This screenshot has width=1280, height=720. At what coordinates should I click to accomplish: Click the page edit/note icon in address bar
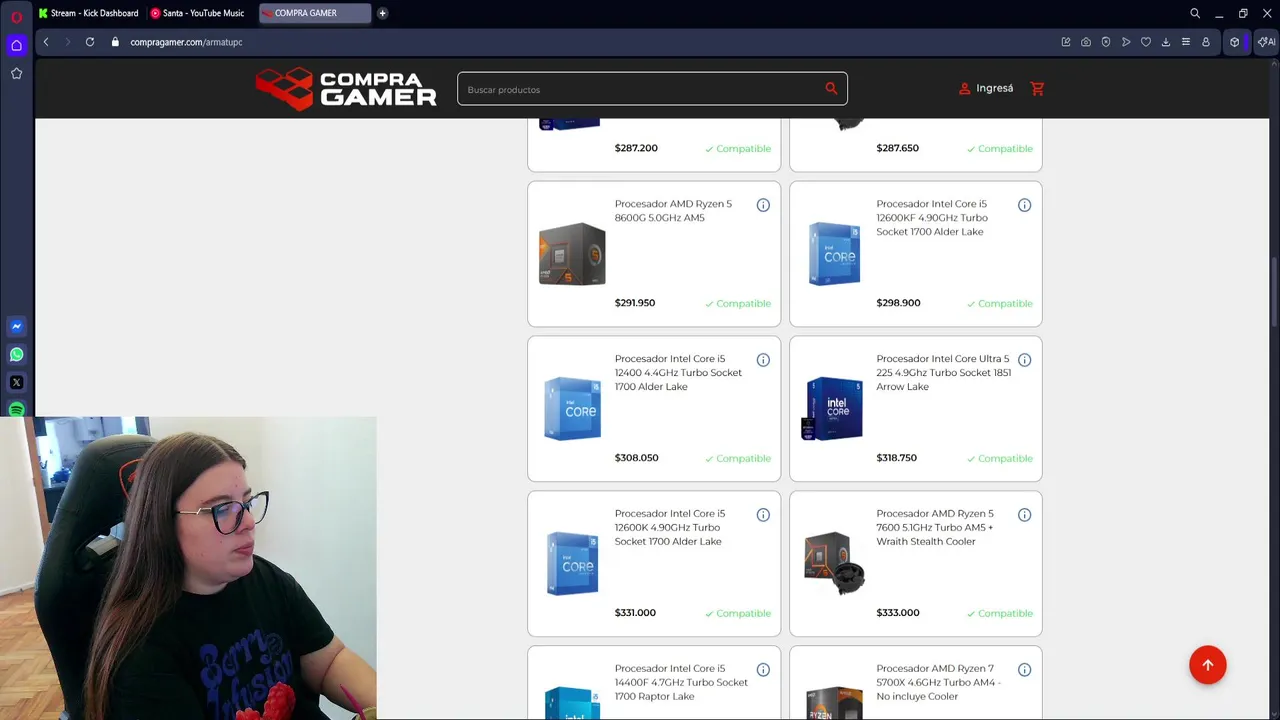[1066, 42]
